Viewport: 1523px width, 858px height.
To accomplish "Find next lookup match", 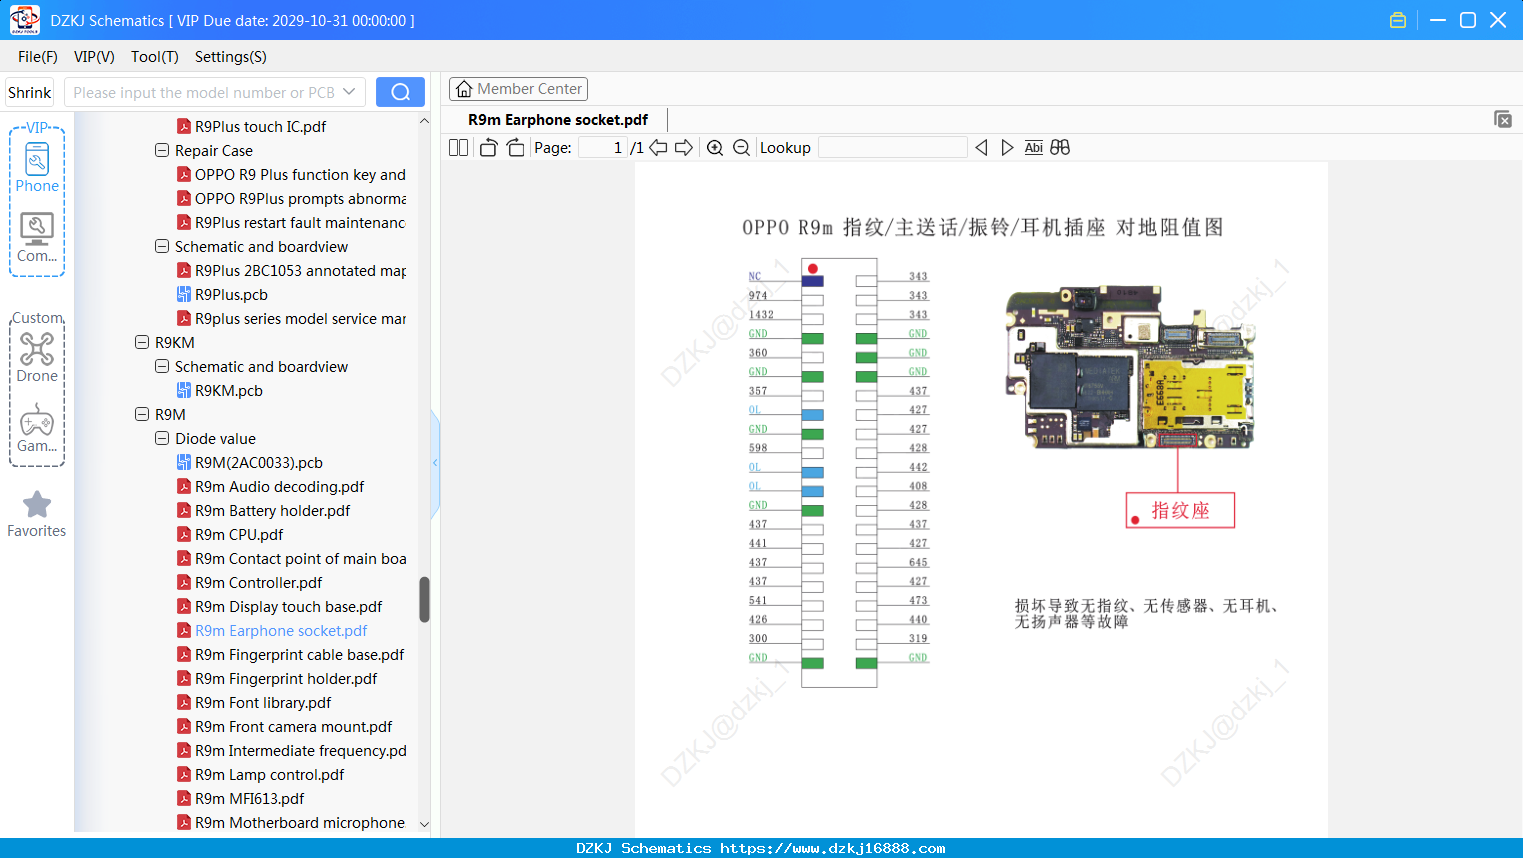I will (x=1007, y=148).
